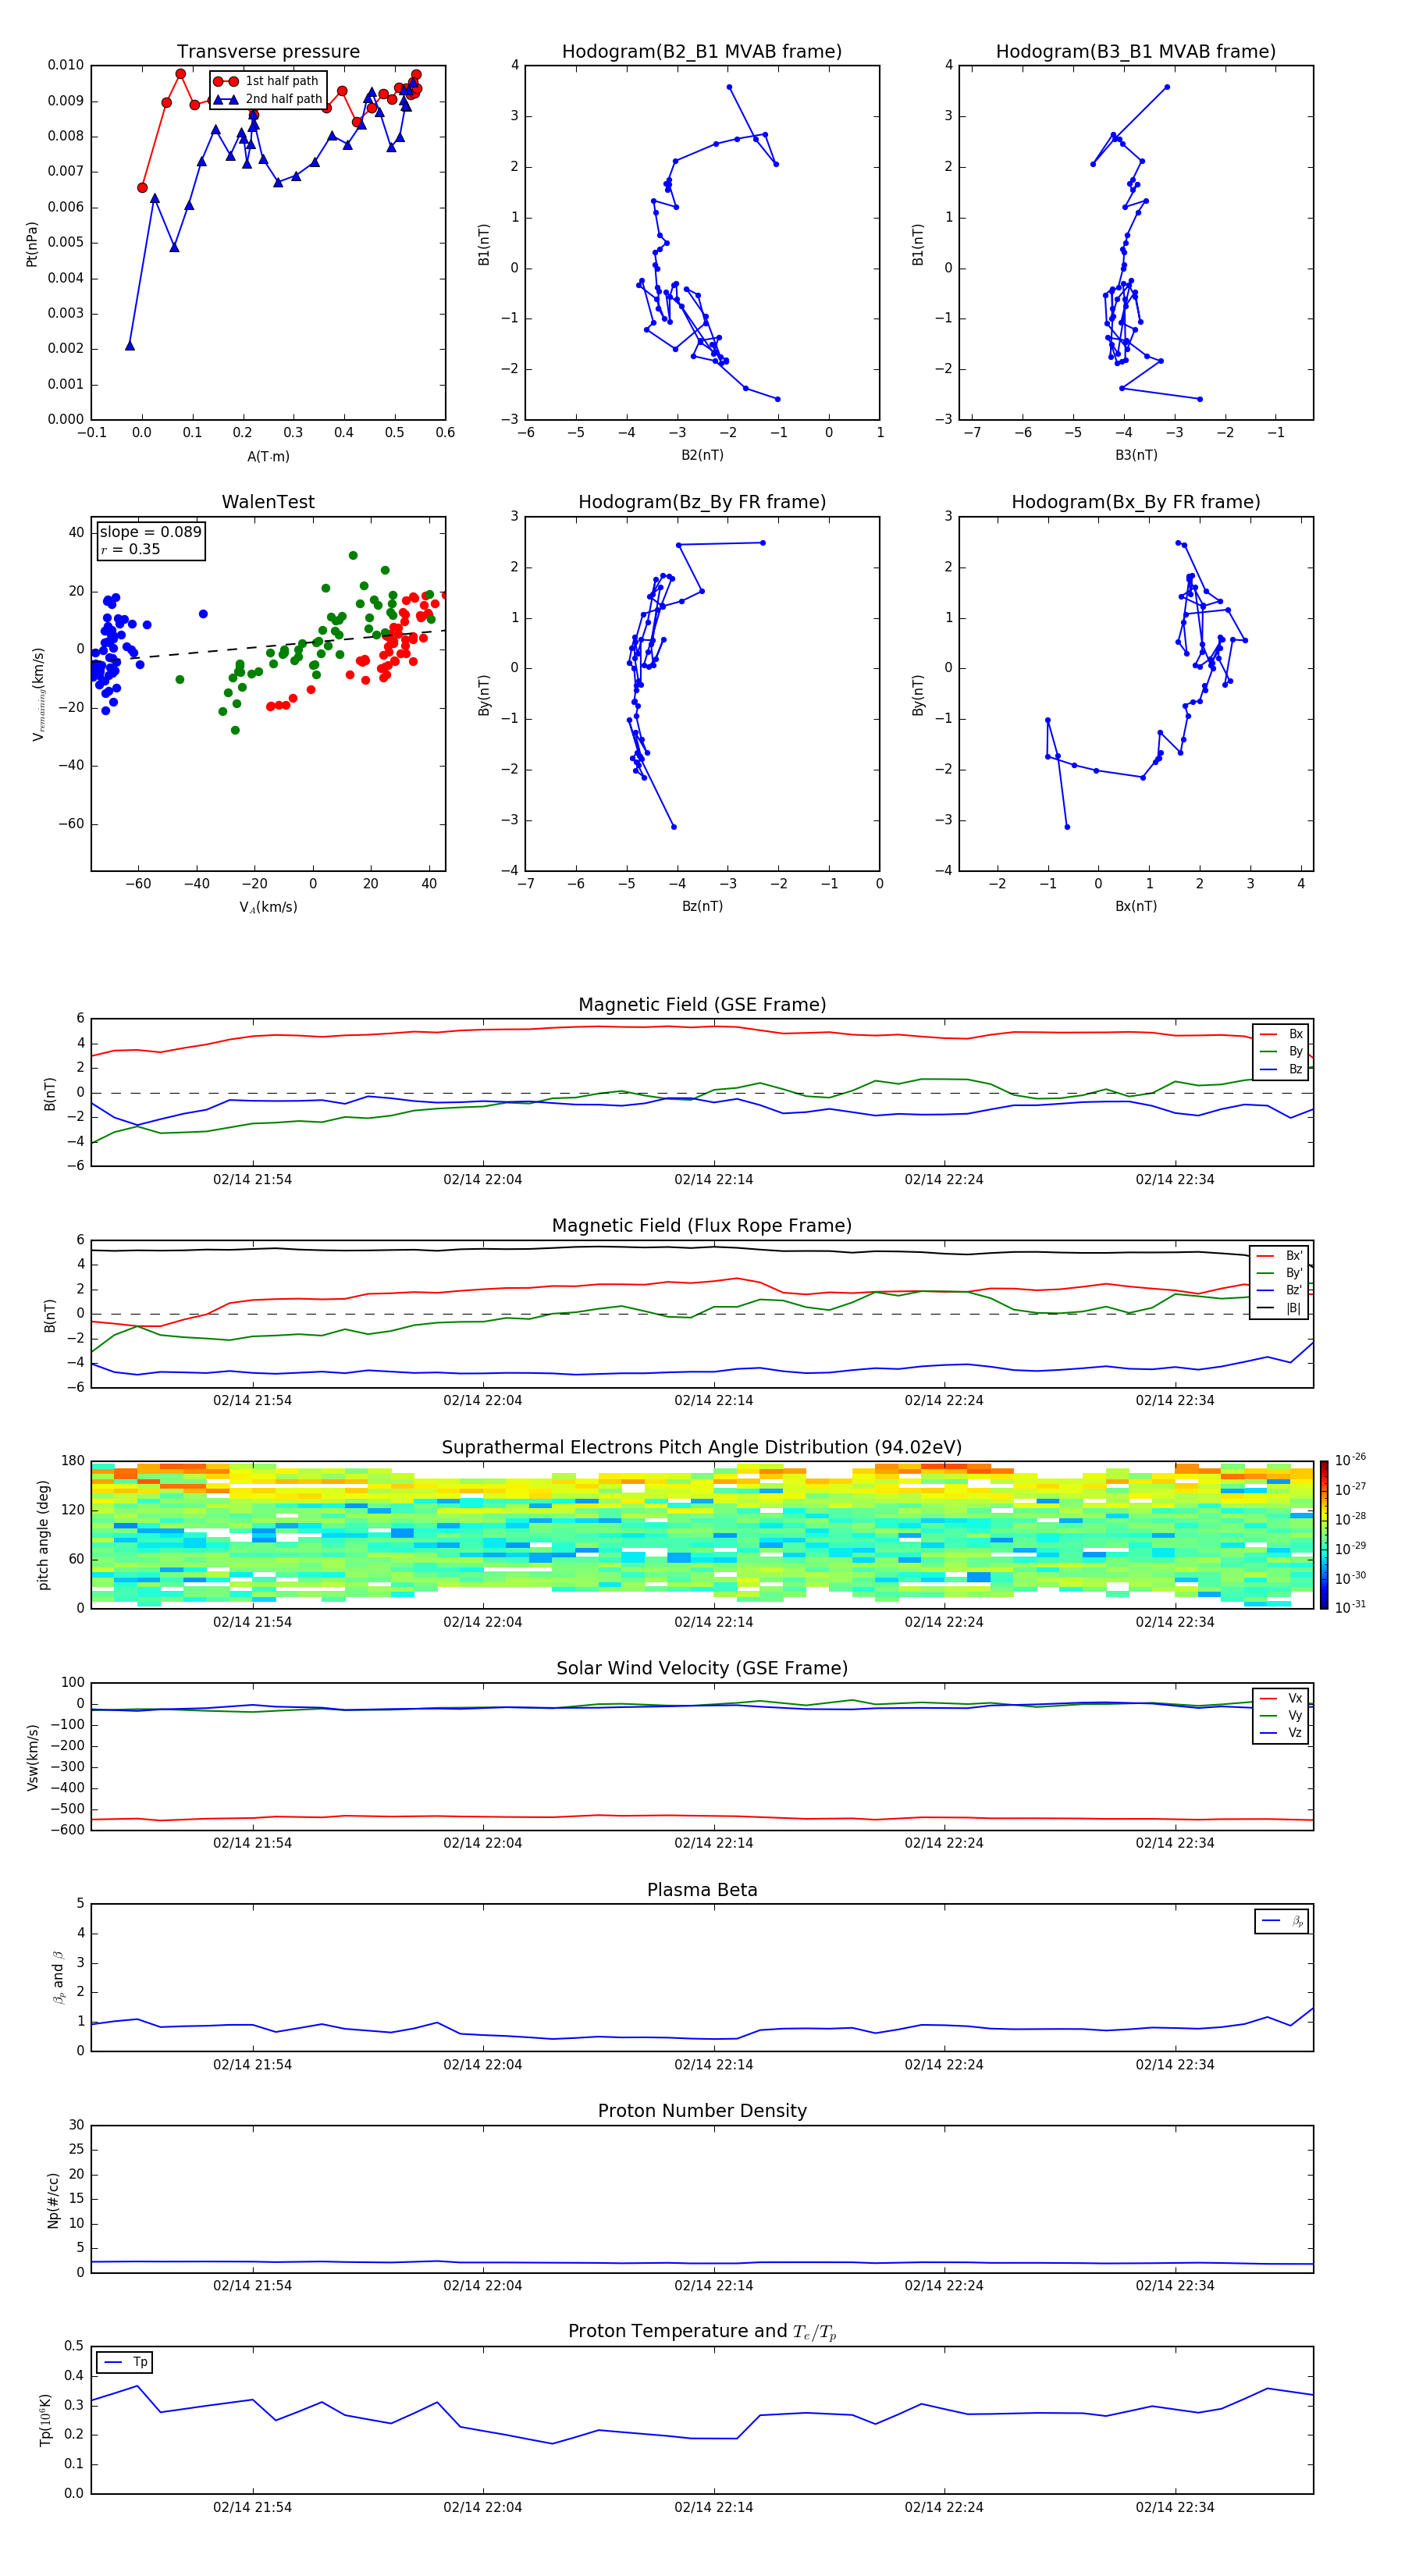Click the "A(T·m)" x-axis label
The image size is (1405, 2576).
point(268,457)
